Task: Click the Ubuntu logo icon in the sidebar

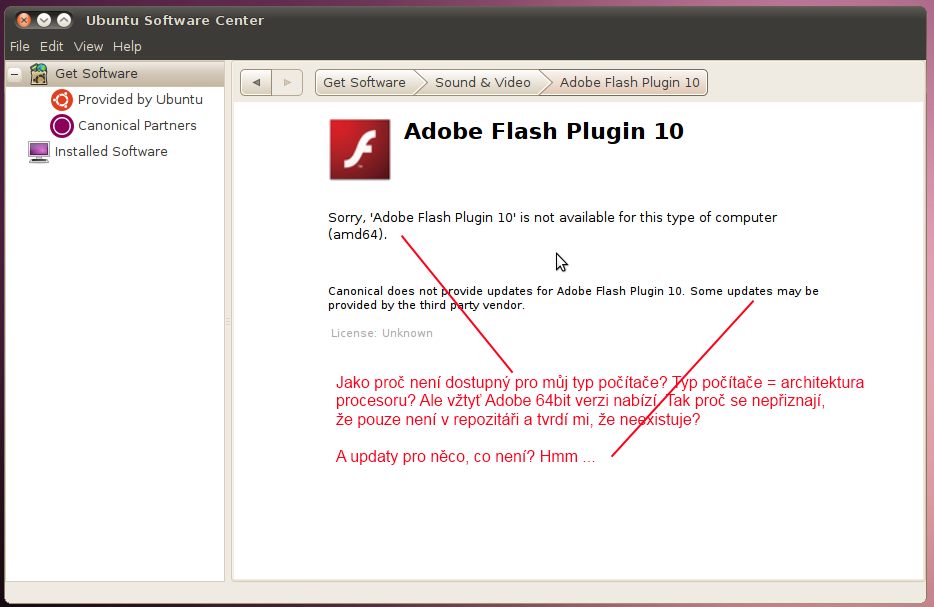Action: pyautogui.click(x=62, y=99)
